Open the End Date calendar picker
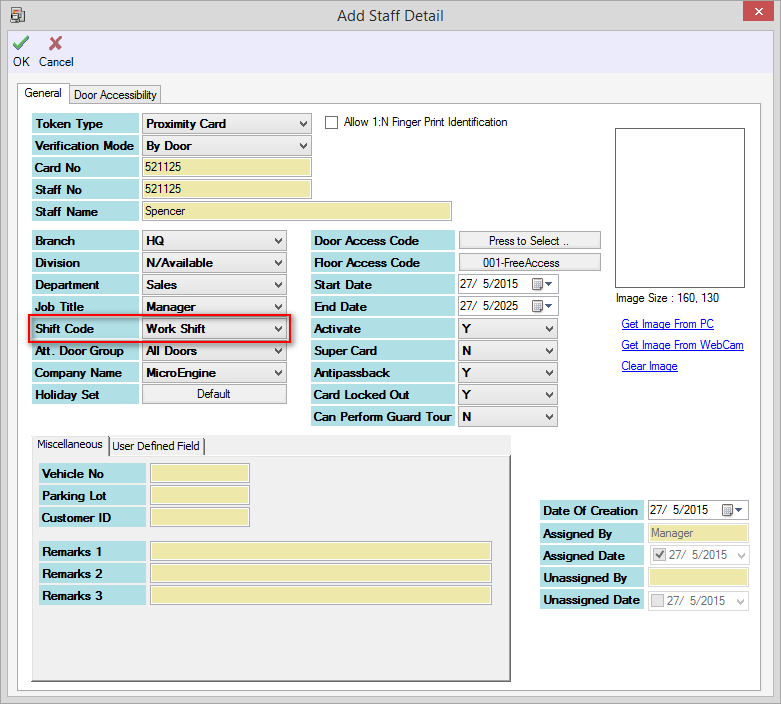The image size is (781, 704). (540, 307)
